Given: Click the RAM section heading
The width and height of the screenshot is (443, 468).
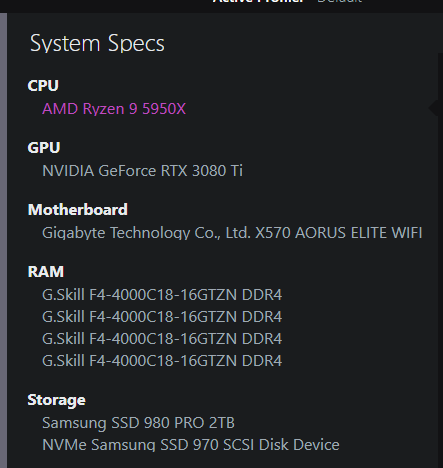Looking at the screenshot, I should (46, 272).
